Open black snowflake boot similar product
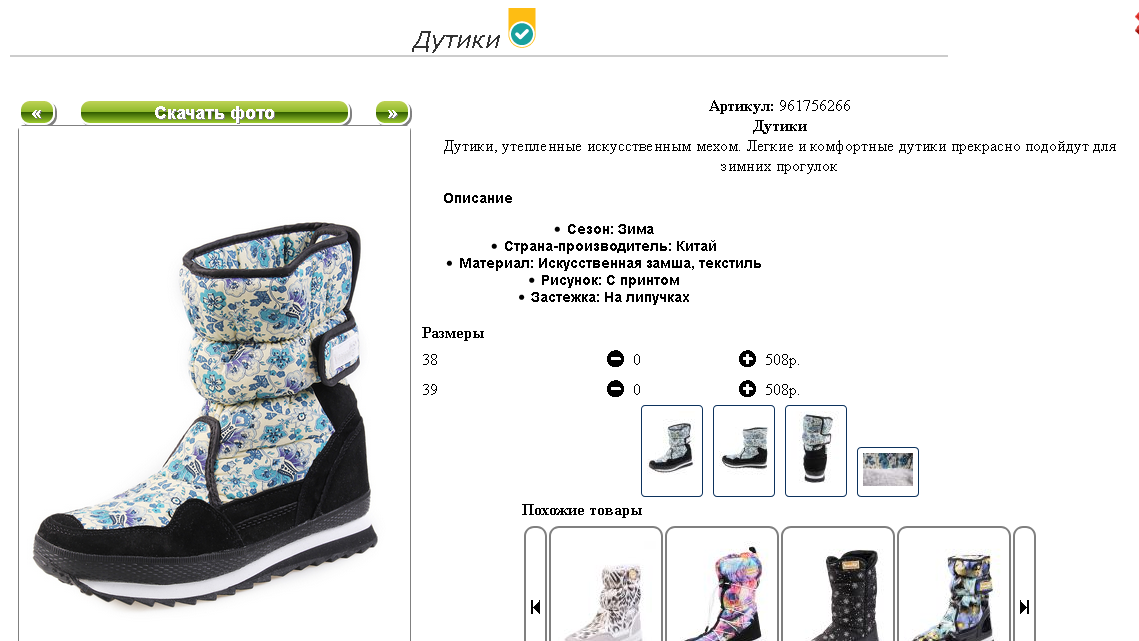 pyautogui.click(x=838, y=585)
